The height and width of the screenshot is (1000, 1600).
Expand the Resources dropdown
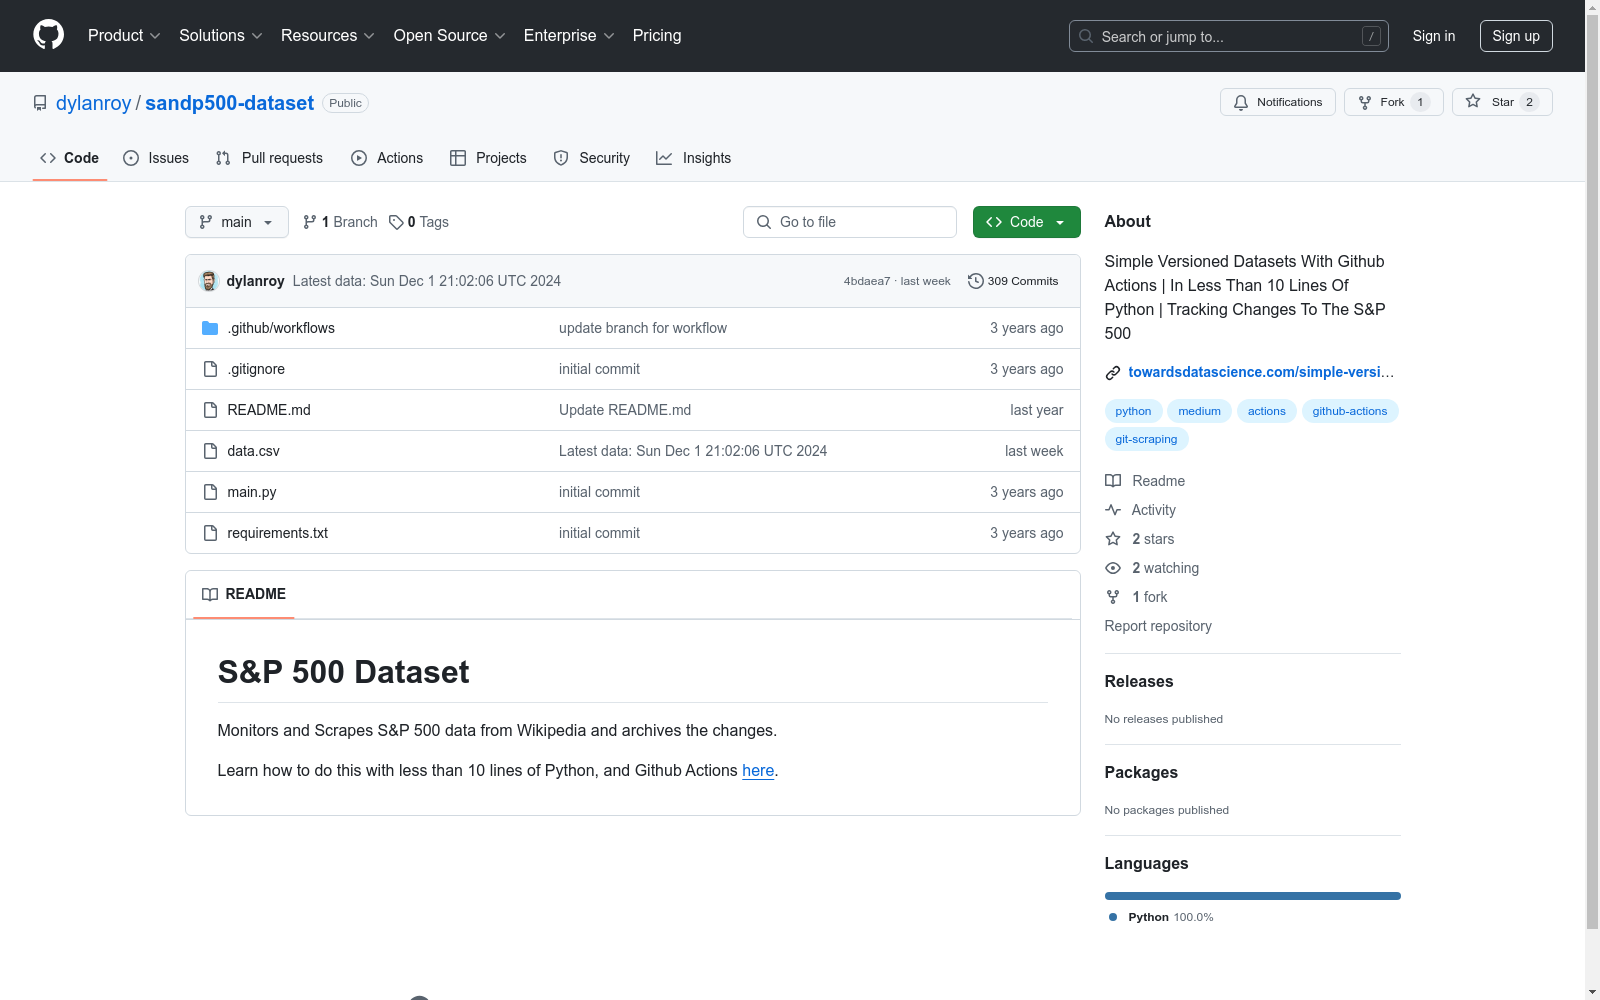pyautogui.click(x=328, y=35)
